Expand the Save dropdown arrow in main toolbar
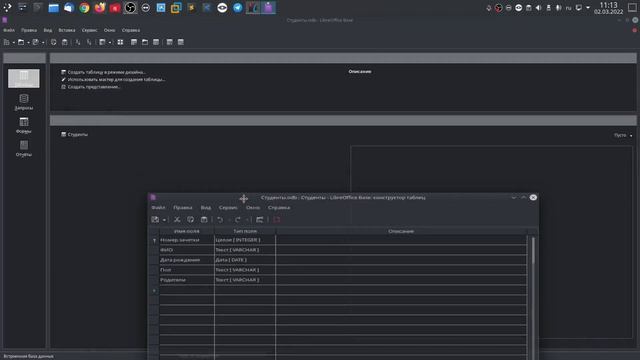640x360 pixels. pyautogui.click(x=43, y=42)
